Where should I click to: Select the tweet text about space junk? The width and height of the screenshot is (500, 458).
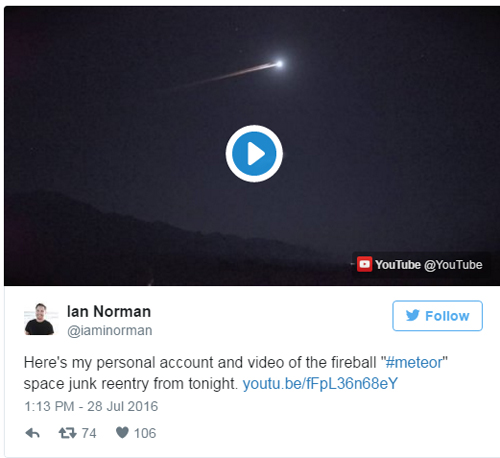click(236, 373)
